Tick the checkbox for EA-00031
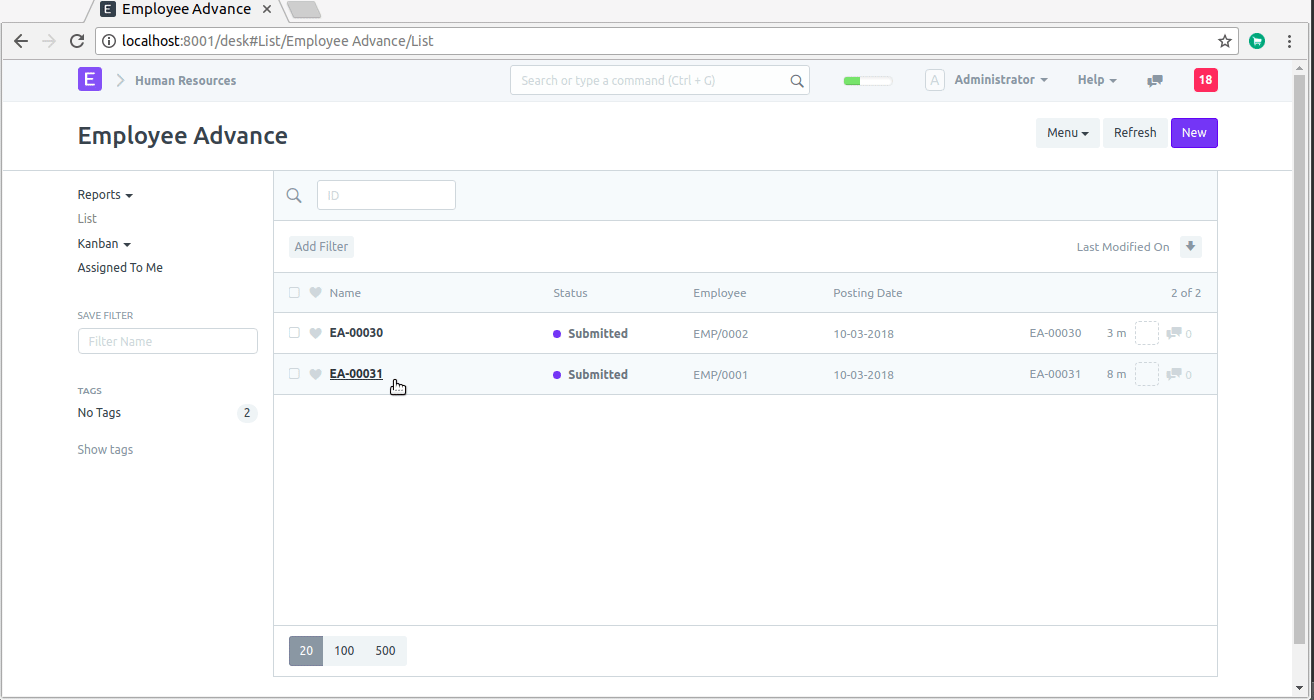The width and height of the screenshot is (1314, 700). 294,374
